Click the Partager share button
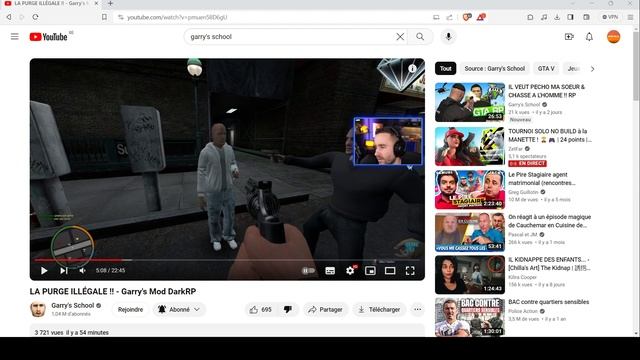 [x=325, y=310]
